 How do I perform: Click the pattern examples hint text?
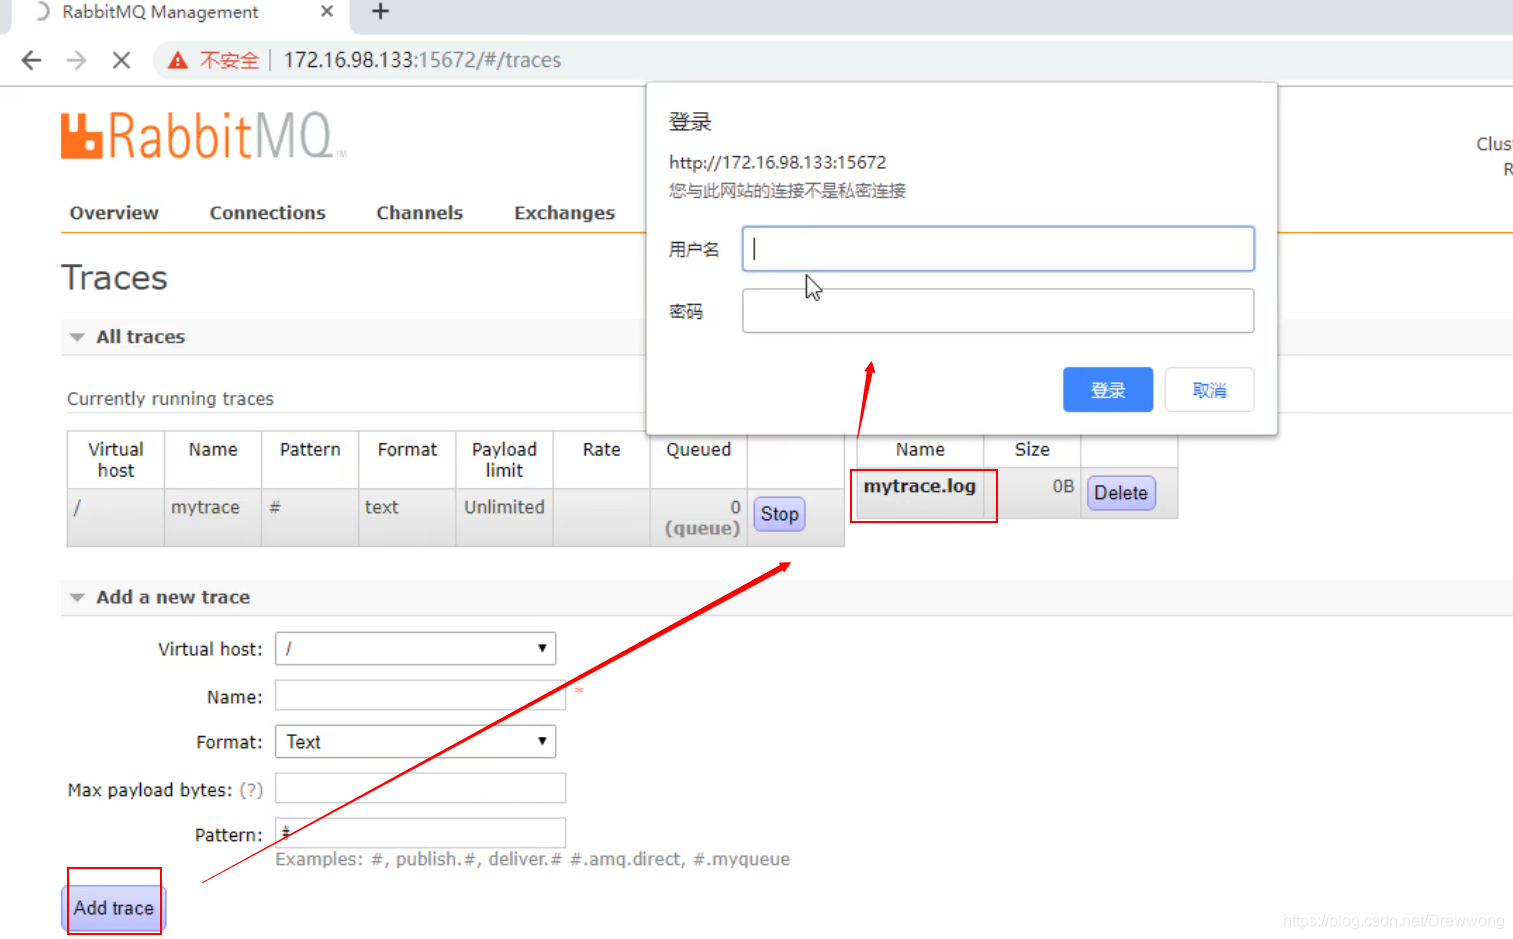coord(532,859)
